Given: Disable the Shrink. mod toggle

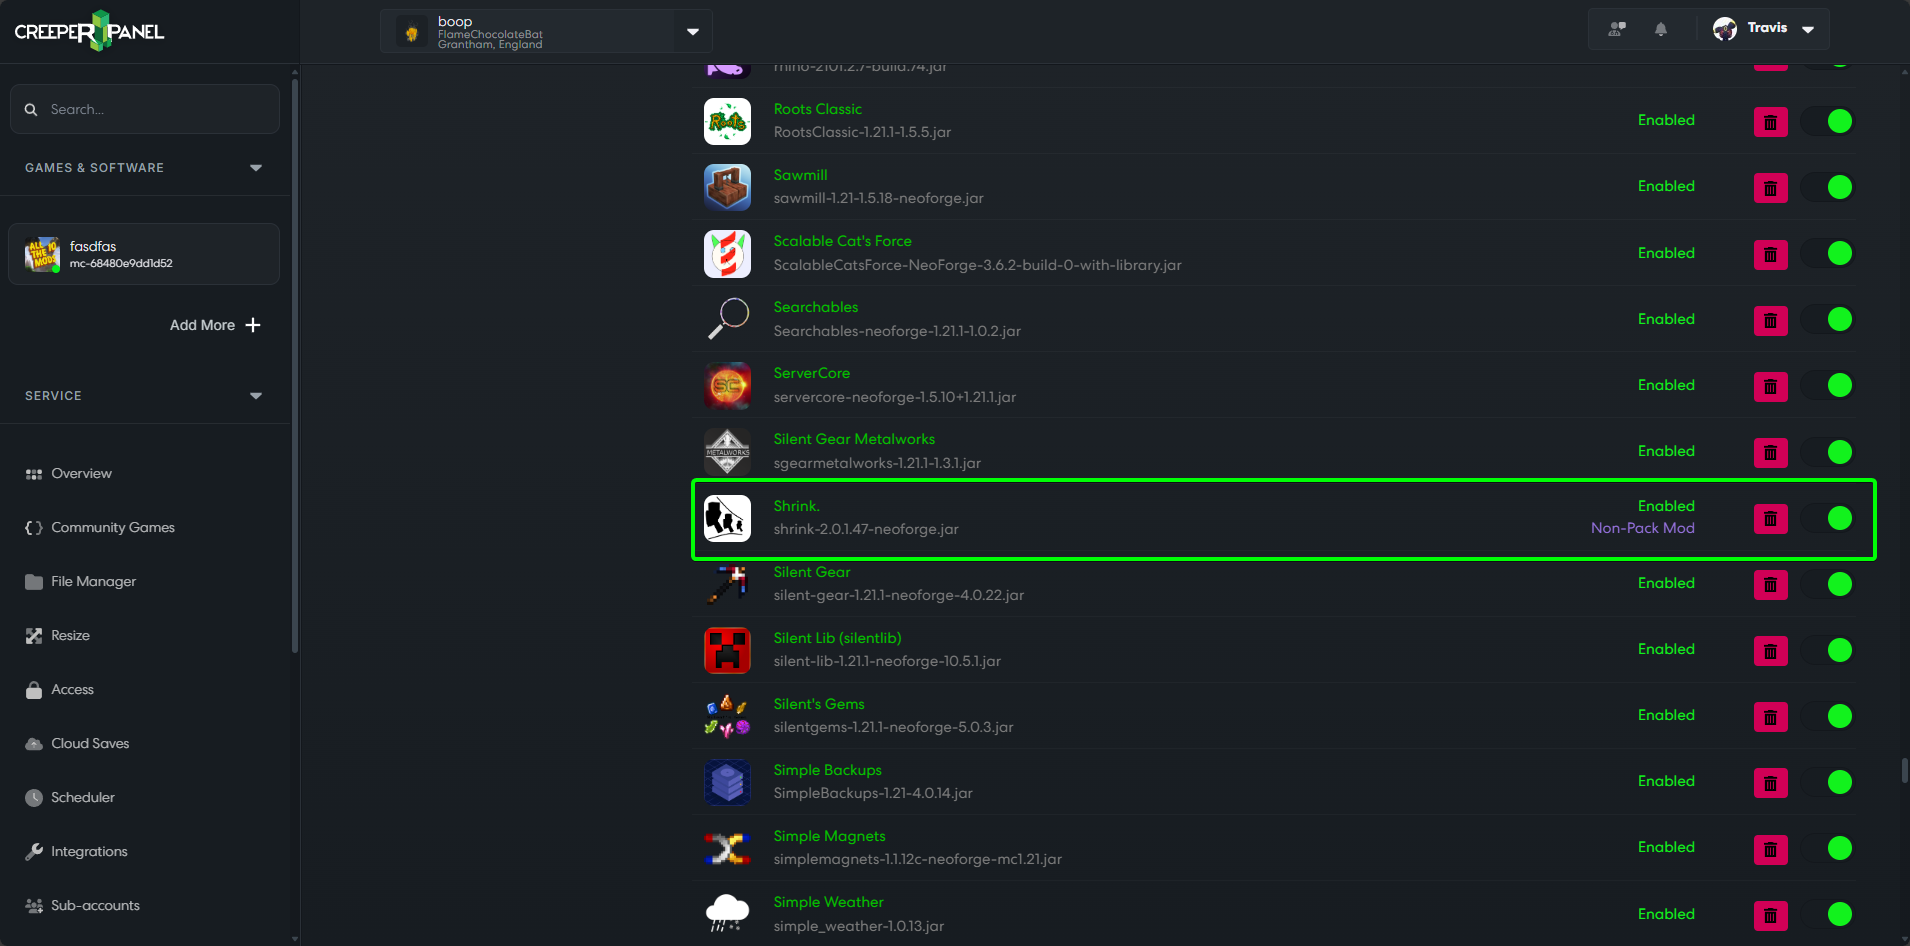Looking at the screenshot, I should pyautogui.click(x=1827, y=518).
